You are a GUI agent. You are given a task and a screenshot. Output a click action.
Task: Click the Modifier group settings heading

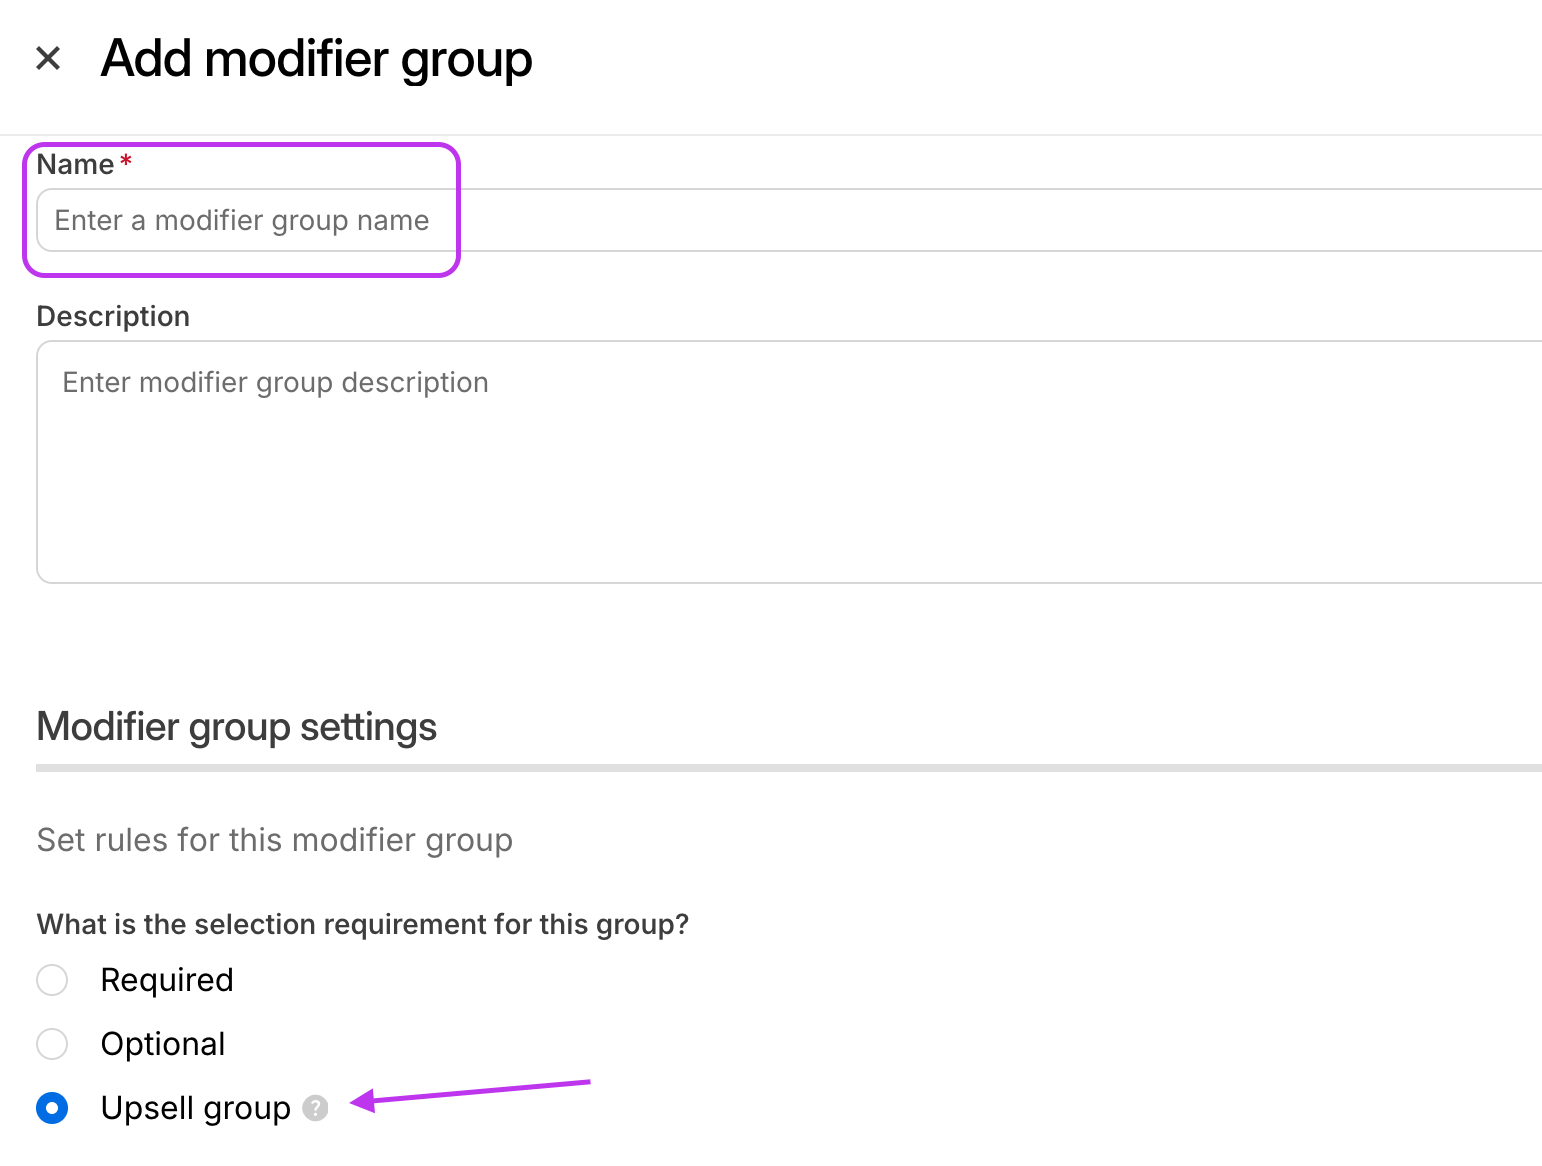237,727
